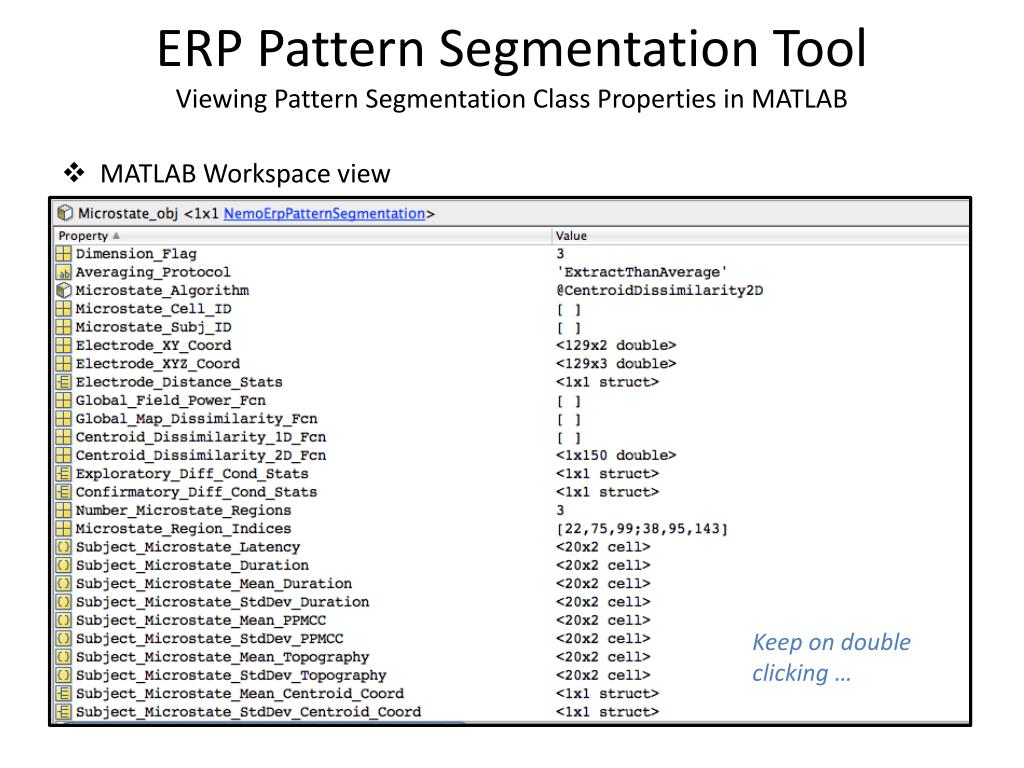This screenshot has width=1024, height=768.
Task: Click the Dimension_Flag matrix icon
Action: click(63, 253)
